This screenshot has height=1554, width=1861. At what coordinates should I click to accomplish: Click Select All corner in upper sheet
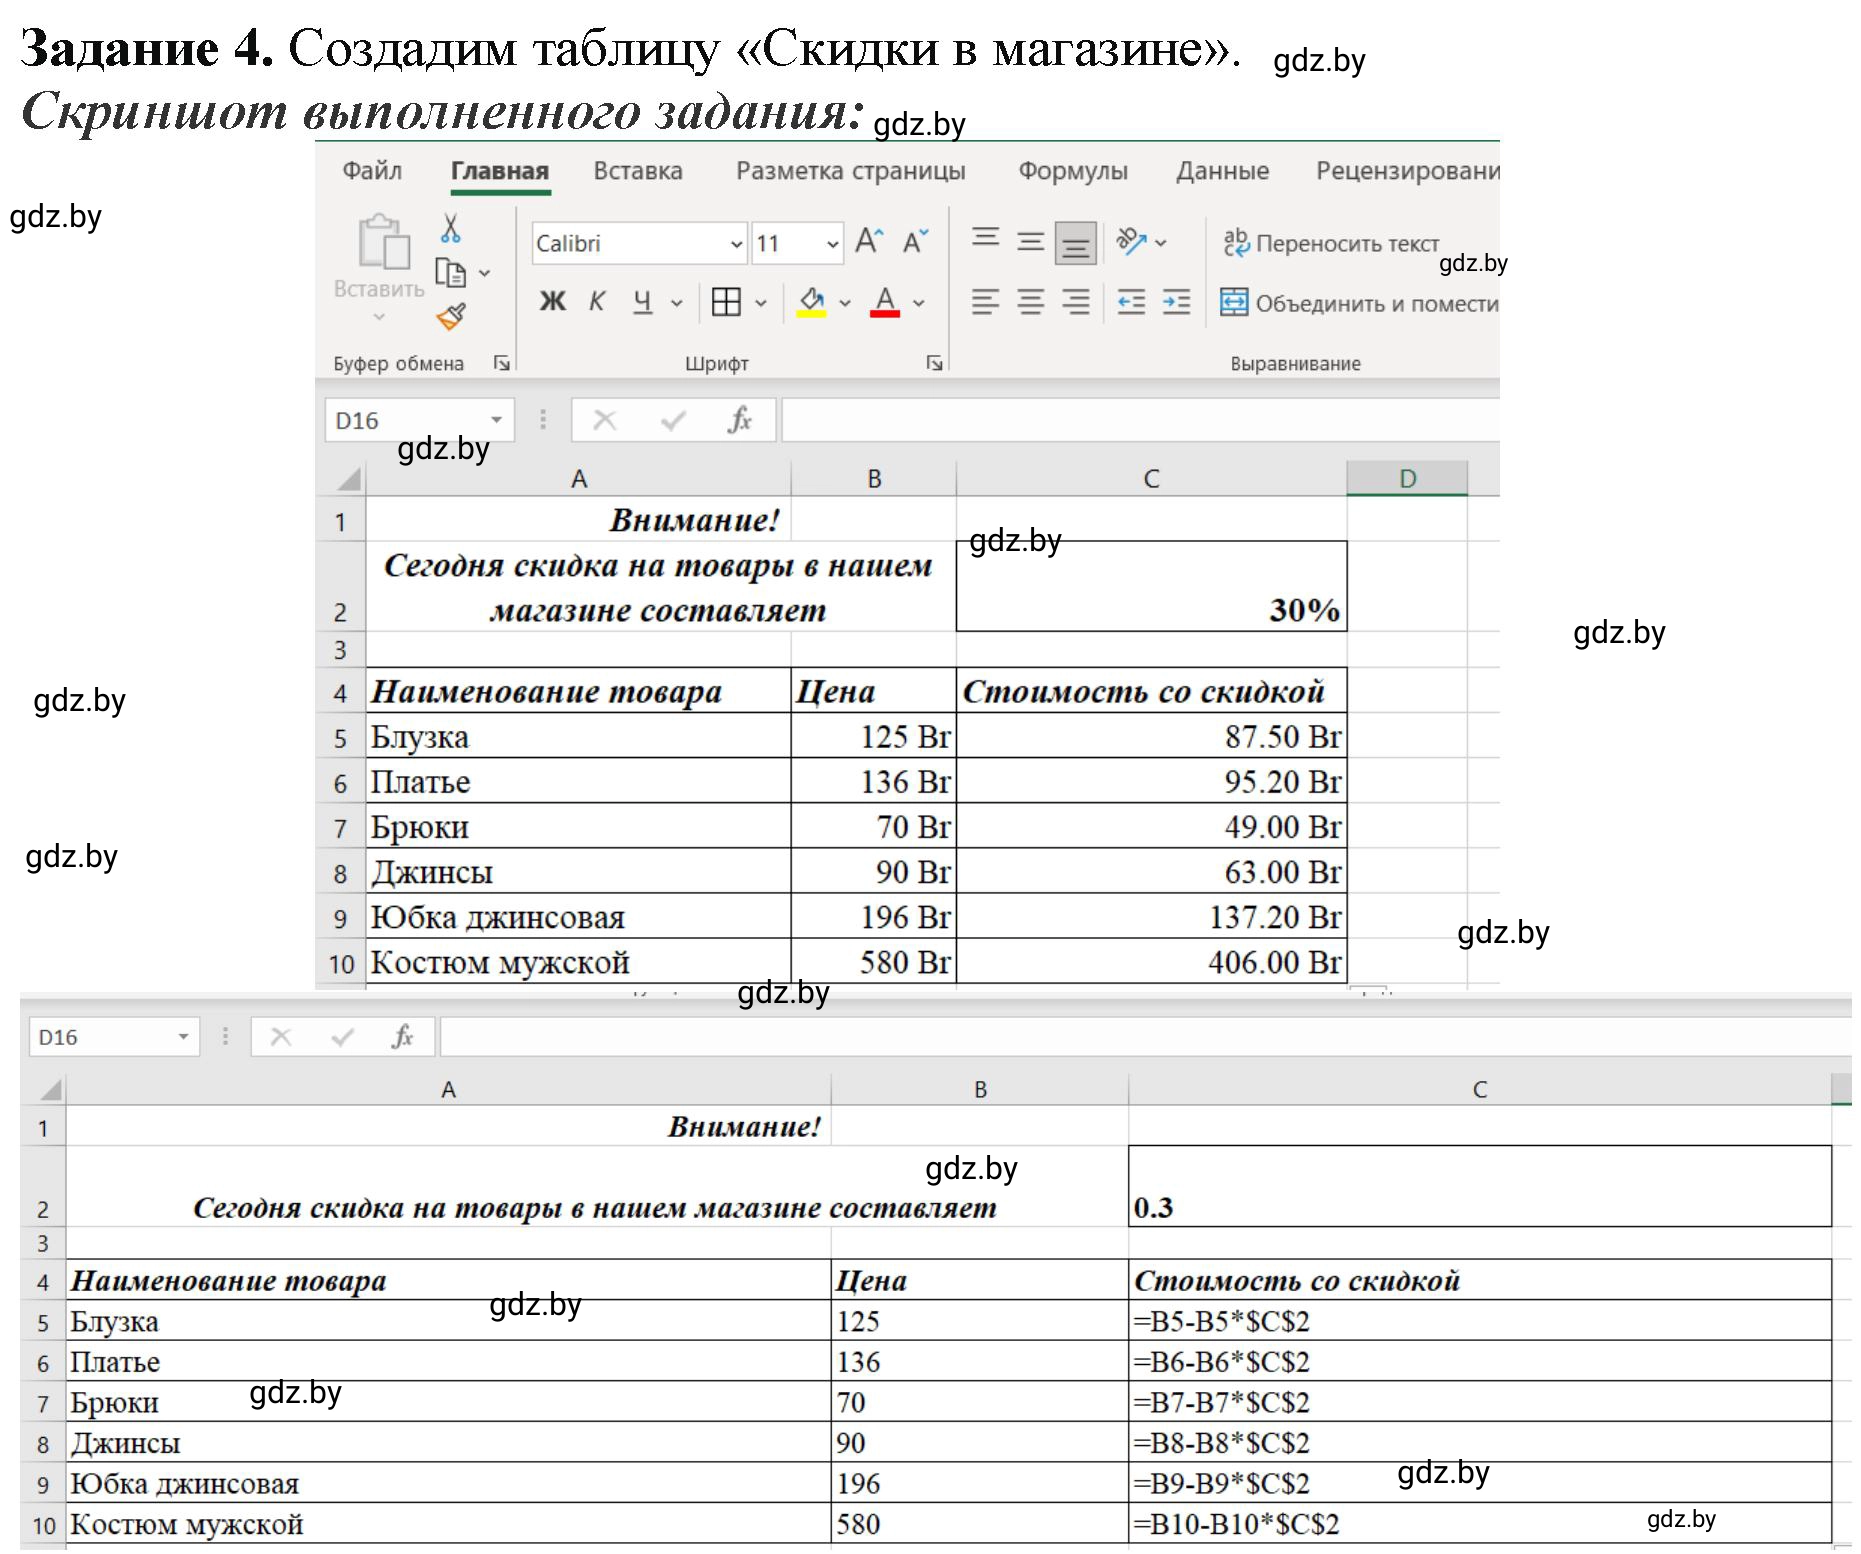343,478
